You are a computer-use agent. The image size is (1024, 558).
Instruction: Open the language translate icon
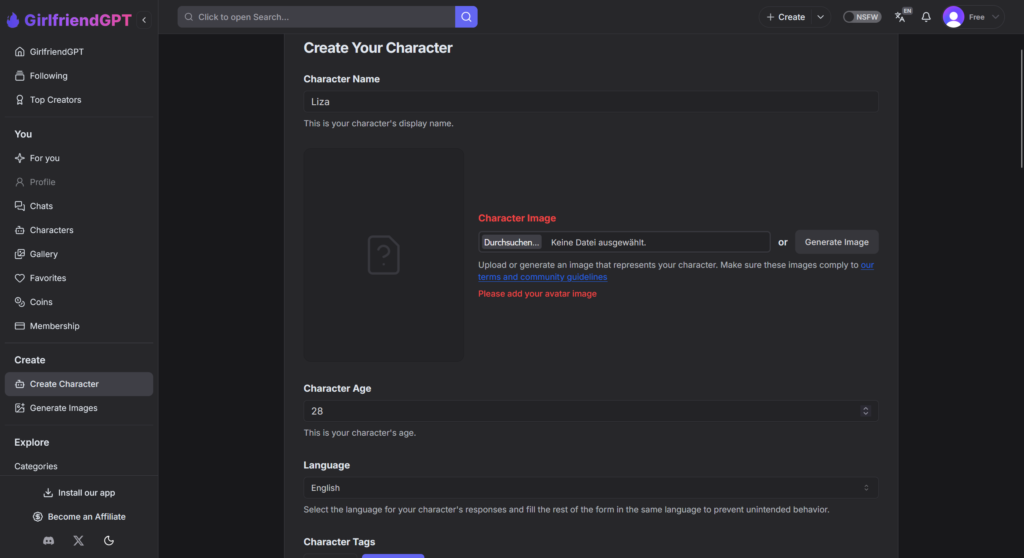(x=902, y=16)
